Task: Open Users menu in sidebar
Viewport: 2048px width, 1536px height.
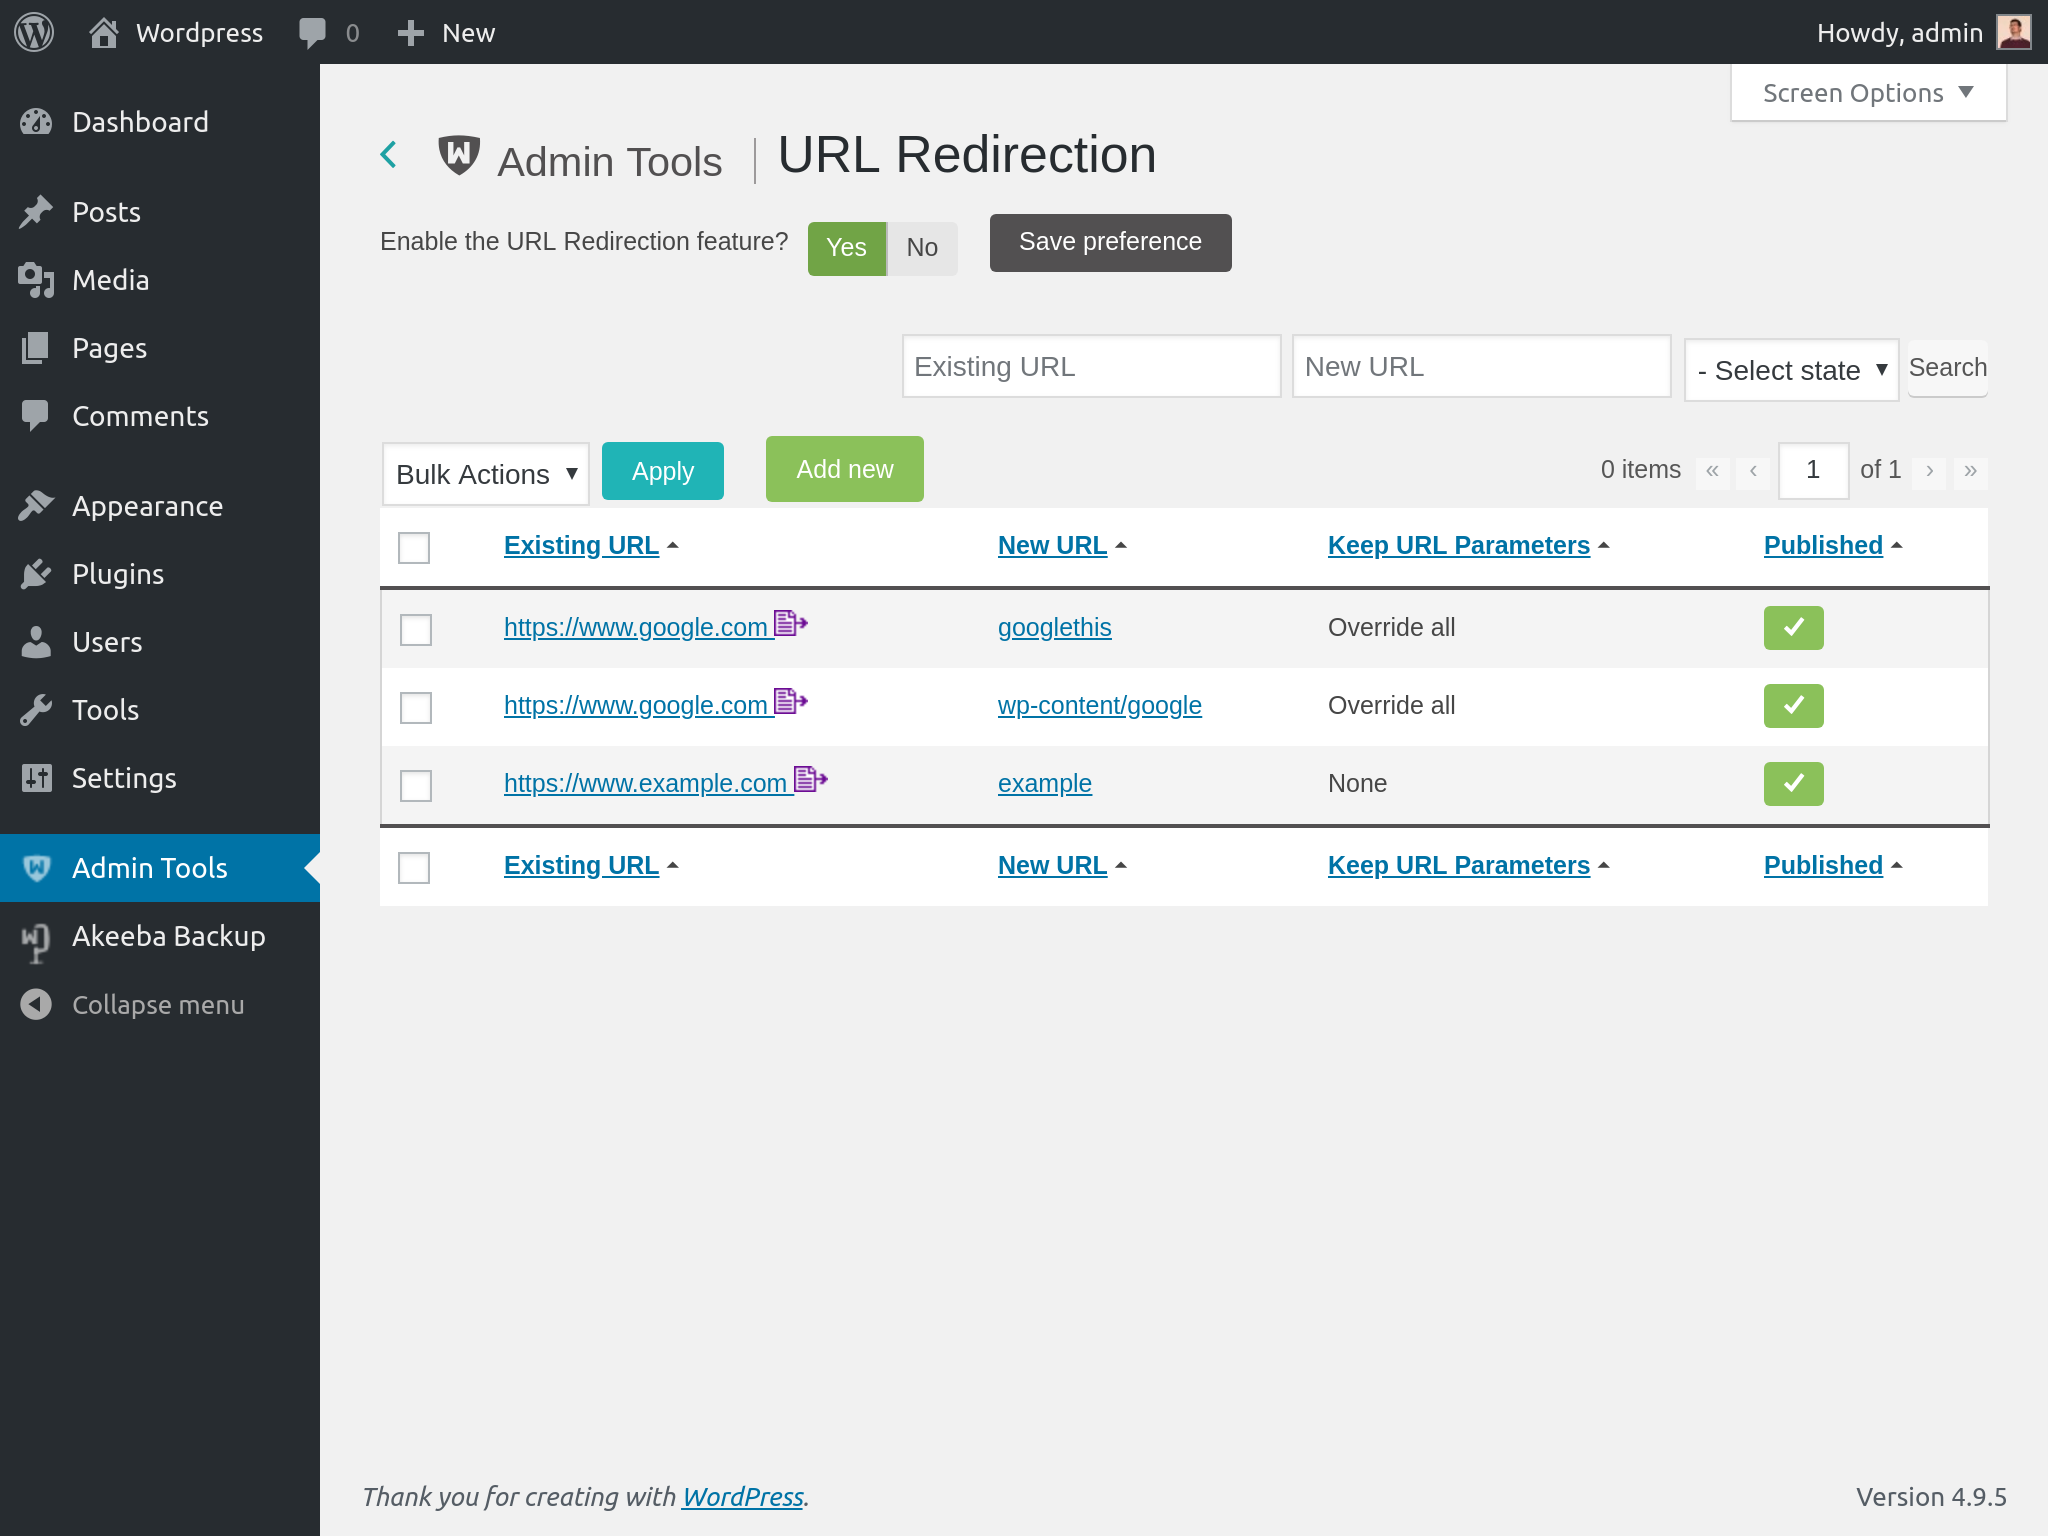Action: point(160,642)
